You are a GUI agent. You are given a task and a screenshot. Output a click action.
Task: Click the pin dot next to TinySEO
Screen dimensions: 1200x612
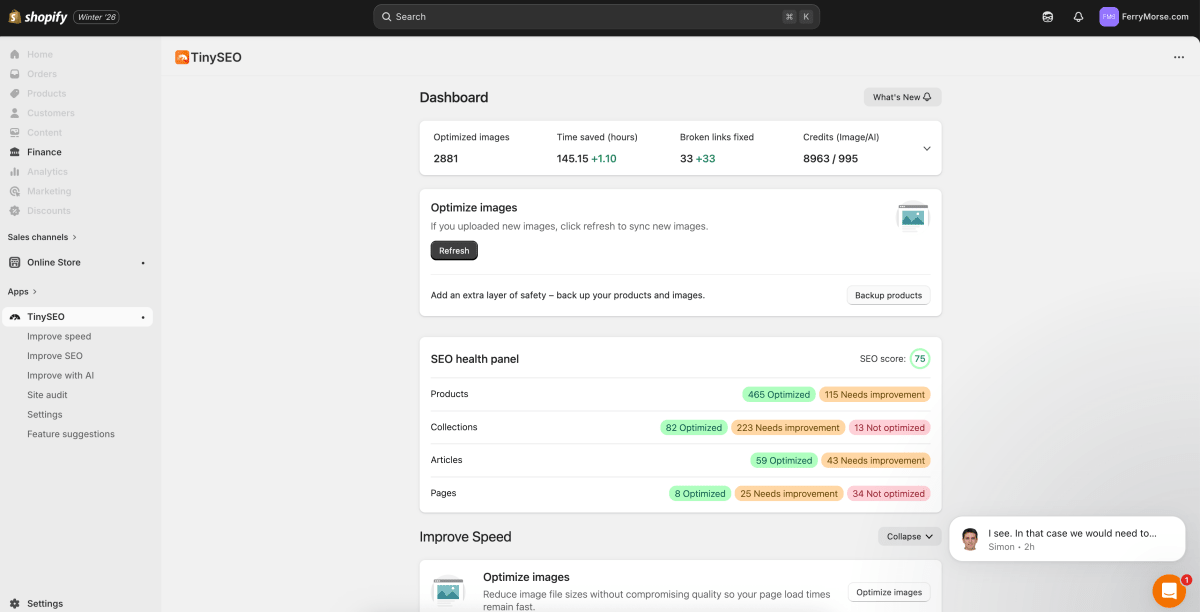click(x=143, y=317)
